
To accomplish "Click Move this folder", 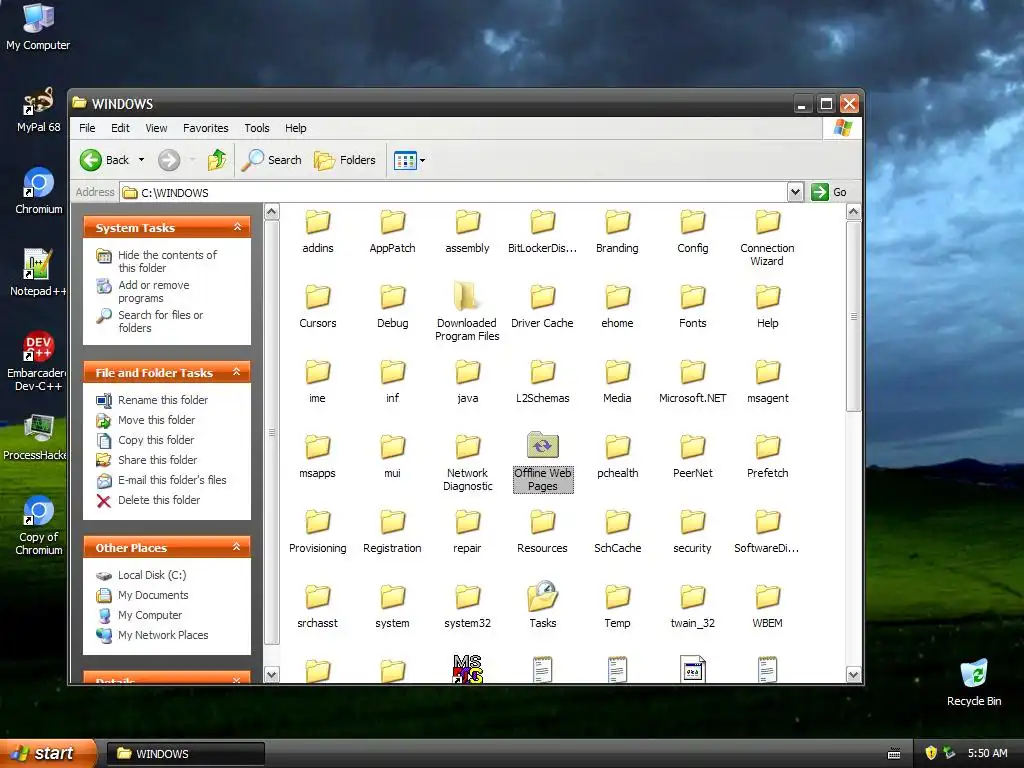I will (146, 420).
